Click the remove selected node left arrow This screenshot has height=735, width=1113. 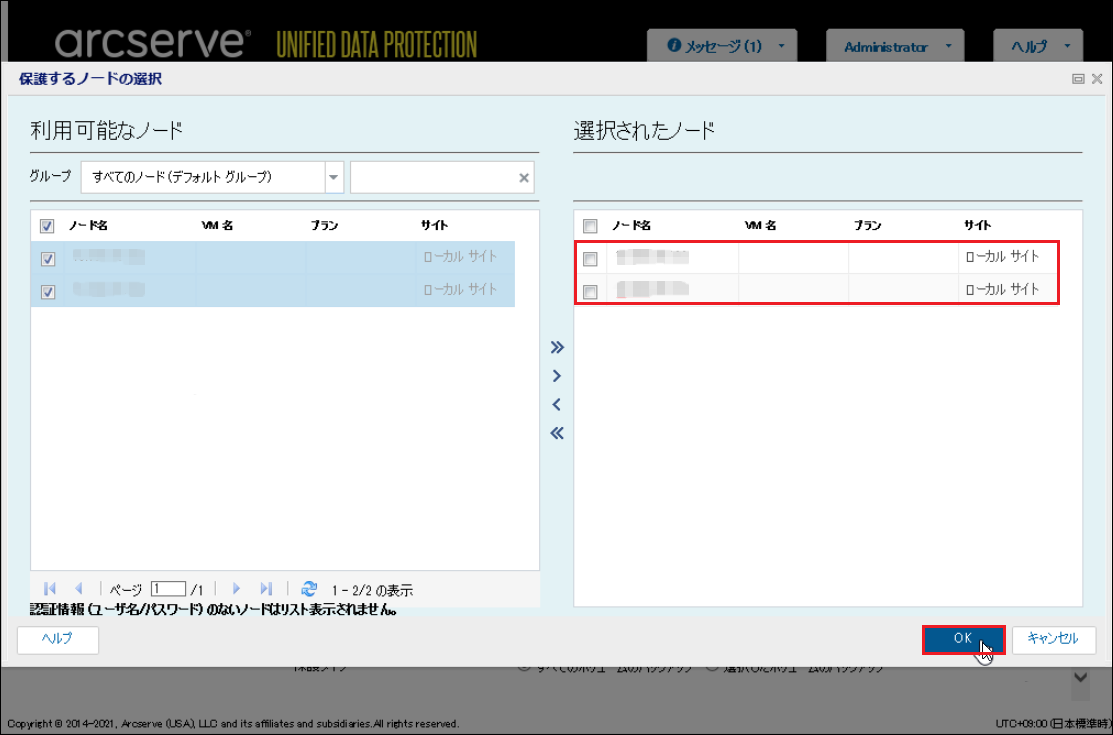tap(557, 405)
